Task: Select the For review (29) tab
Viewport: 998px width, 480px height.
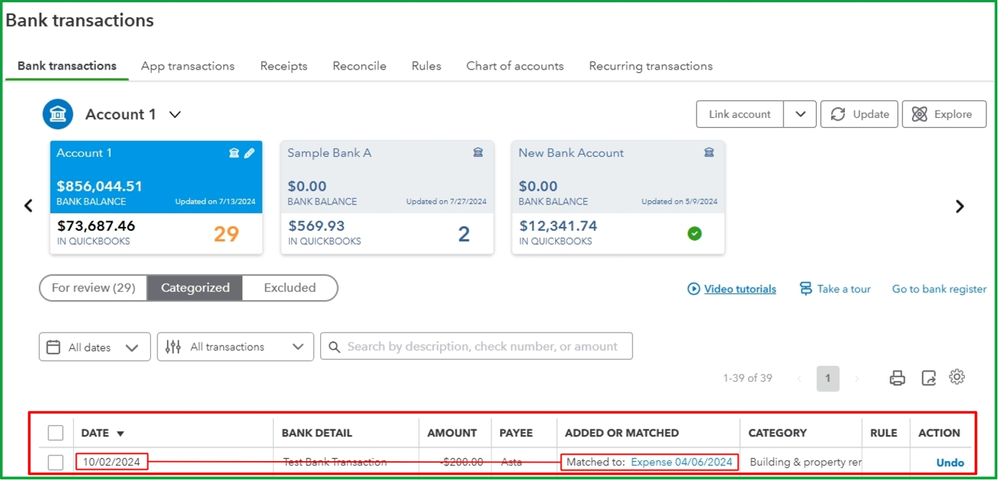Action: click(94, 288)
